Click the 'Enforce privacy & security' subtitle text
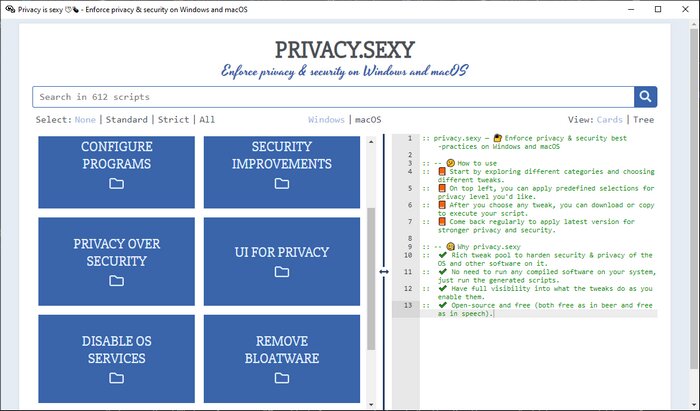The image size is (700, 411). point(345,71)
